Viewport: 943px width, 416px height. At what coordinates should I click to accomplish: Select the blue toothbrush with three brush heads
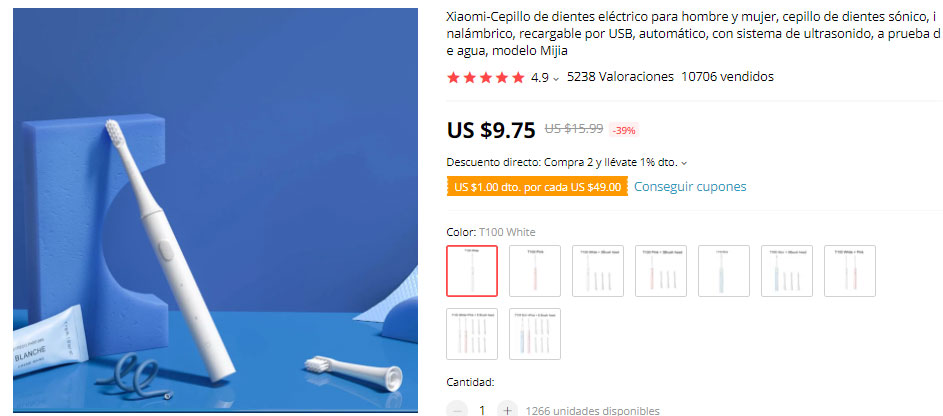click(787, 271)
